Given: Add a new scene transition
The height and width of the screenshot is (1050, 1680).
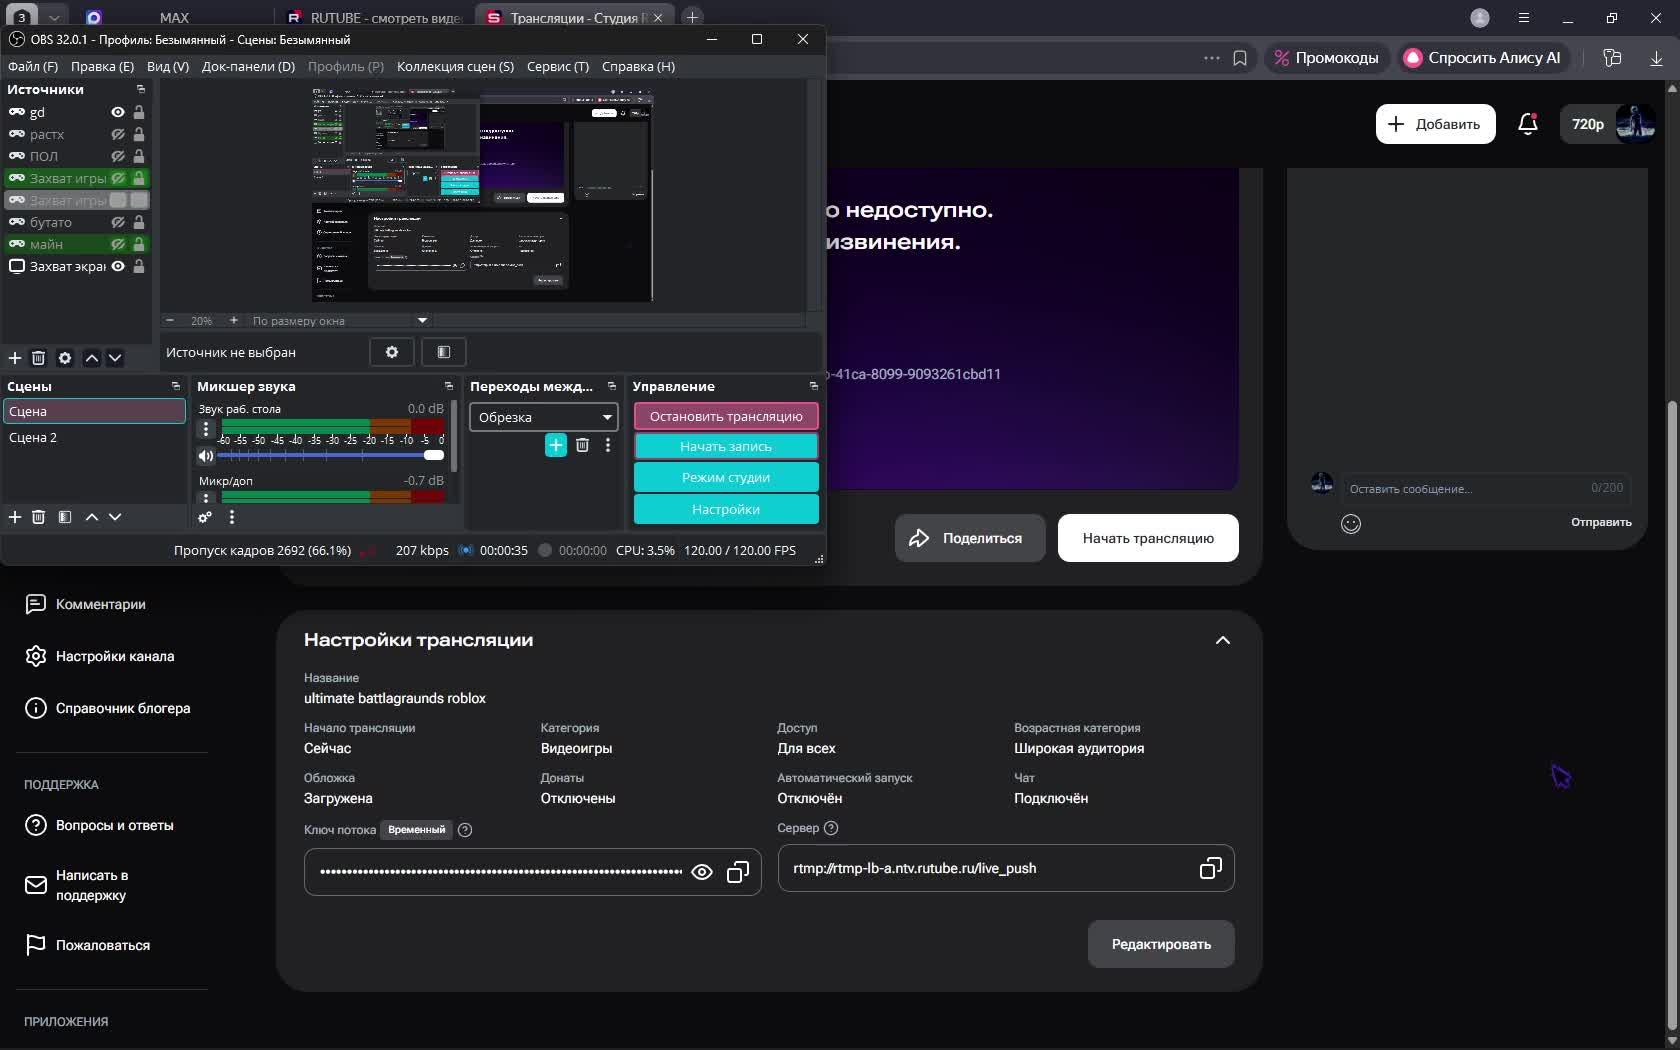Looking at the screenshot, I should [x=556, y=445].
